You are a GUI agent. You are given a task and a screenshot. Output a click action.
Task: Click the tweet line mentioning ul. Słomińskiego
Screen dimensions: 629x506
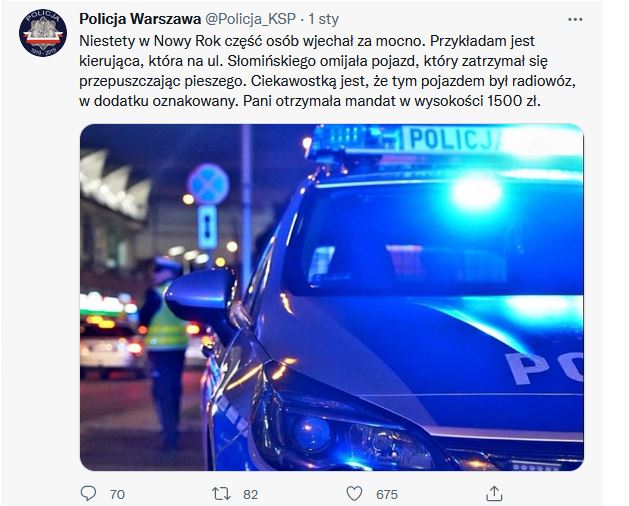click(x=313, y=61)
